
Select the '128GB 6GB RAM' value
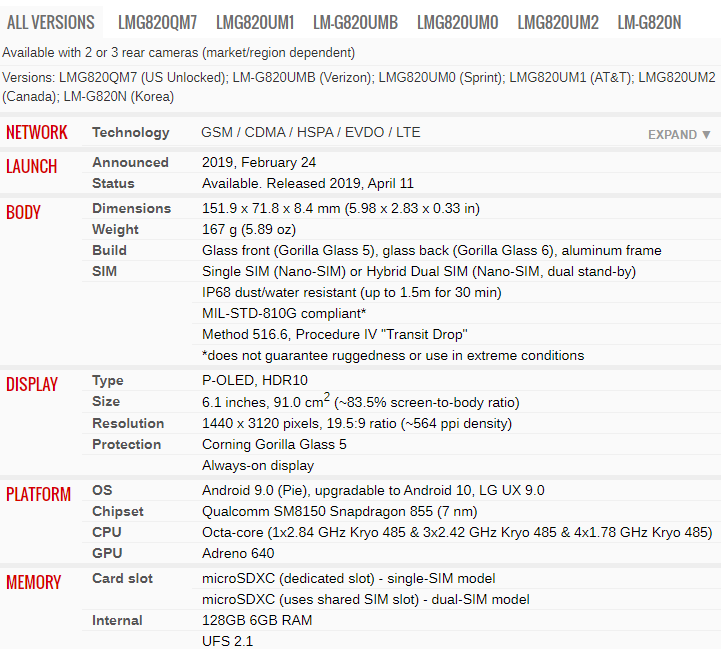tap(257, 620)
